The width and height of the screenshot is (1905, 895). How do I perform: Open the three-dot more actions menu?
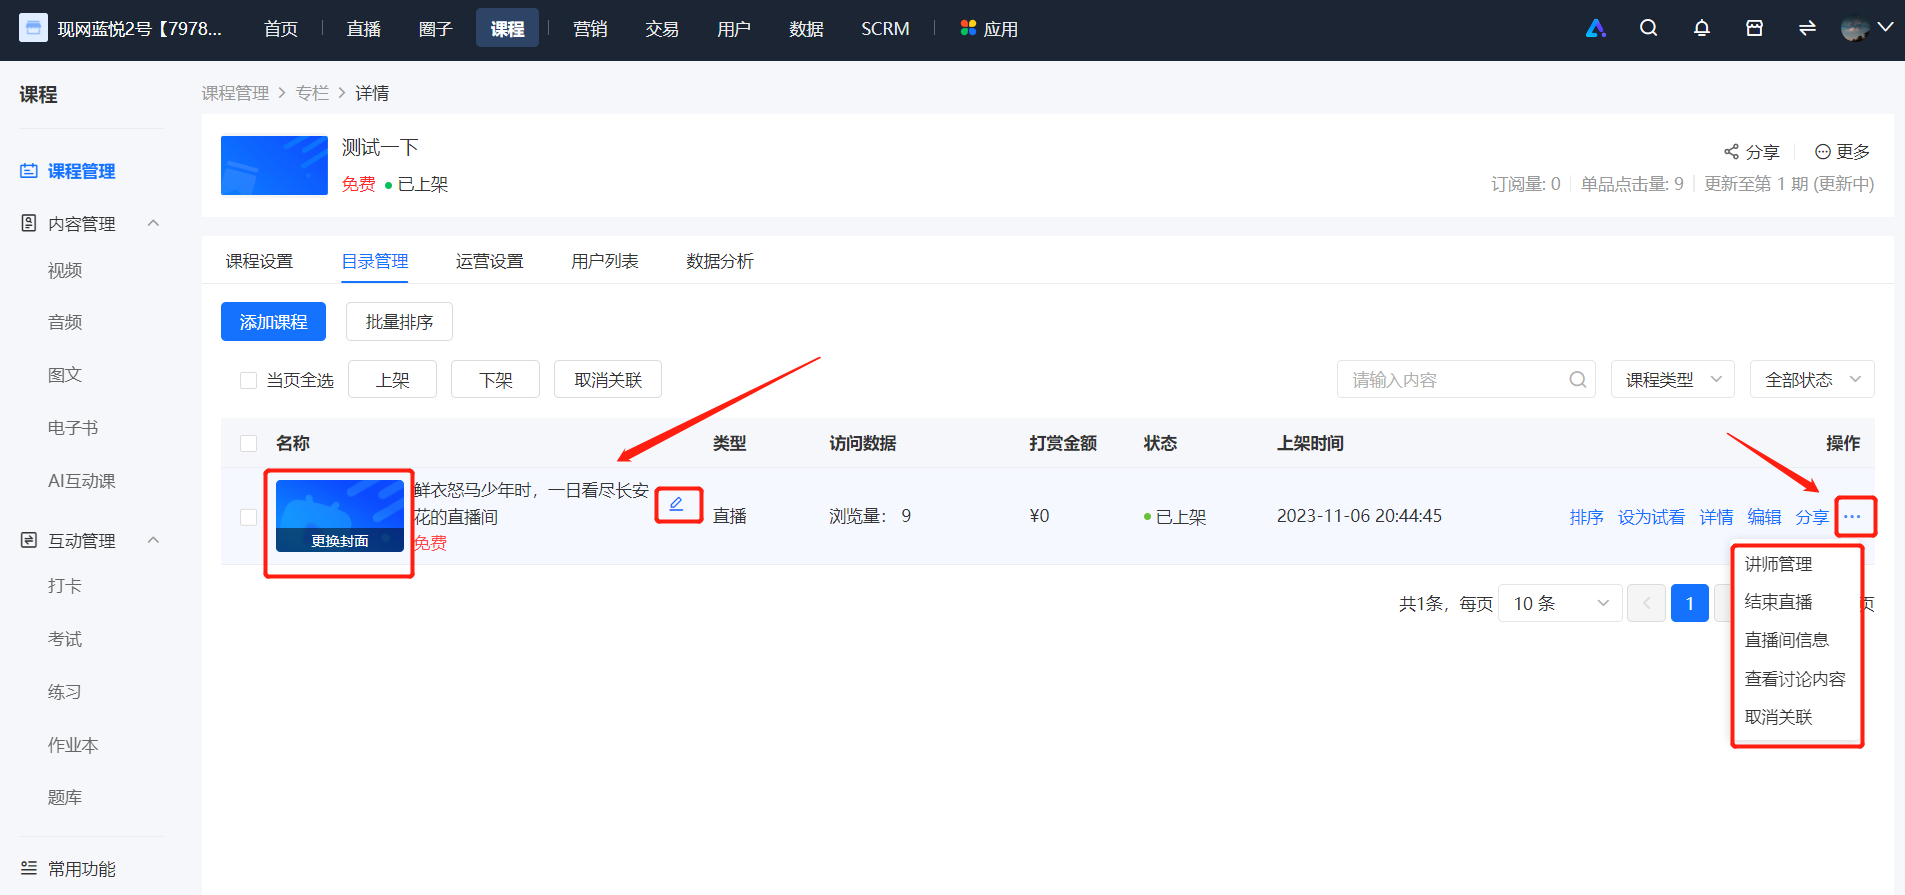point(1852,517)
